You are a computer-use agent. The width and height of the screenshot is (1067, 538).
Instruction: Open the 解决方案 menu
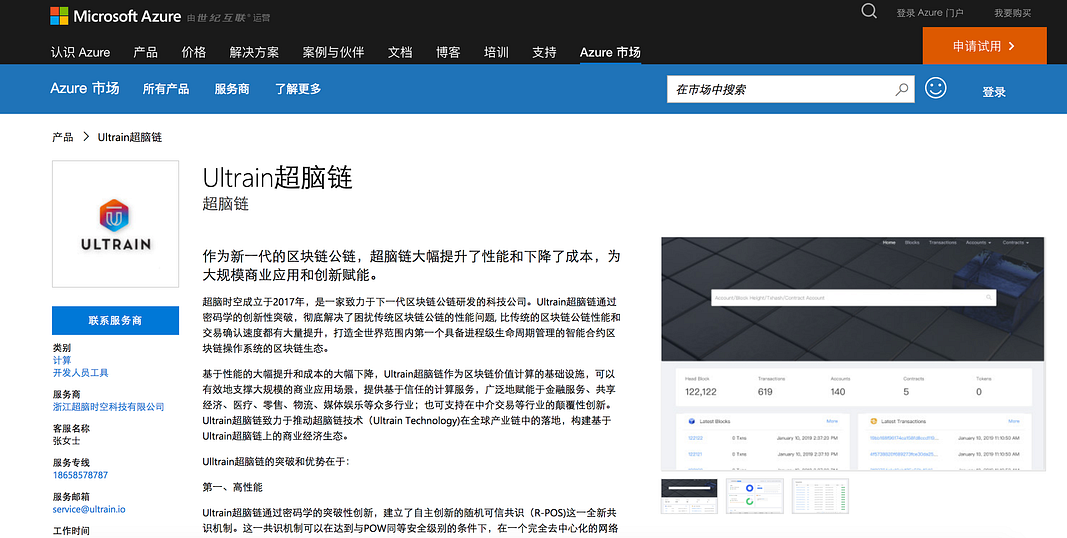point(255,52)
